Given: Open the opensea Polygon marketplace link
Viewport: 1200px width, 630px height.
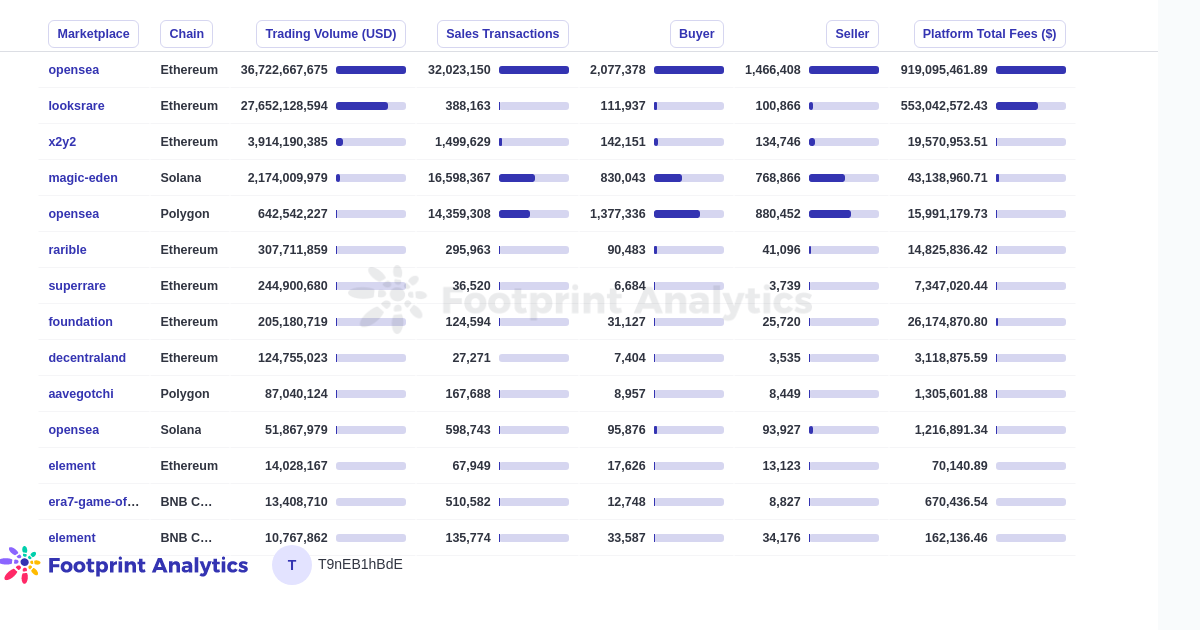Looking at the screenshot, I should (x=74, y=214).
